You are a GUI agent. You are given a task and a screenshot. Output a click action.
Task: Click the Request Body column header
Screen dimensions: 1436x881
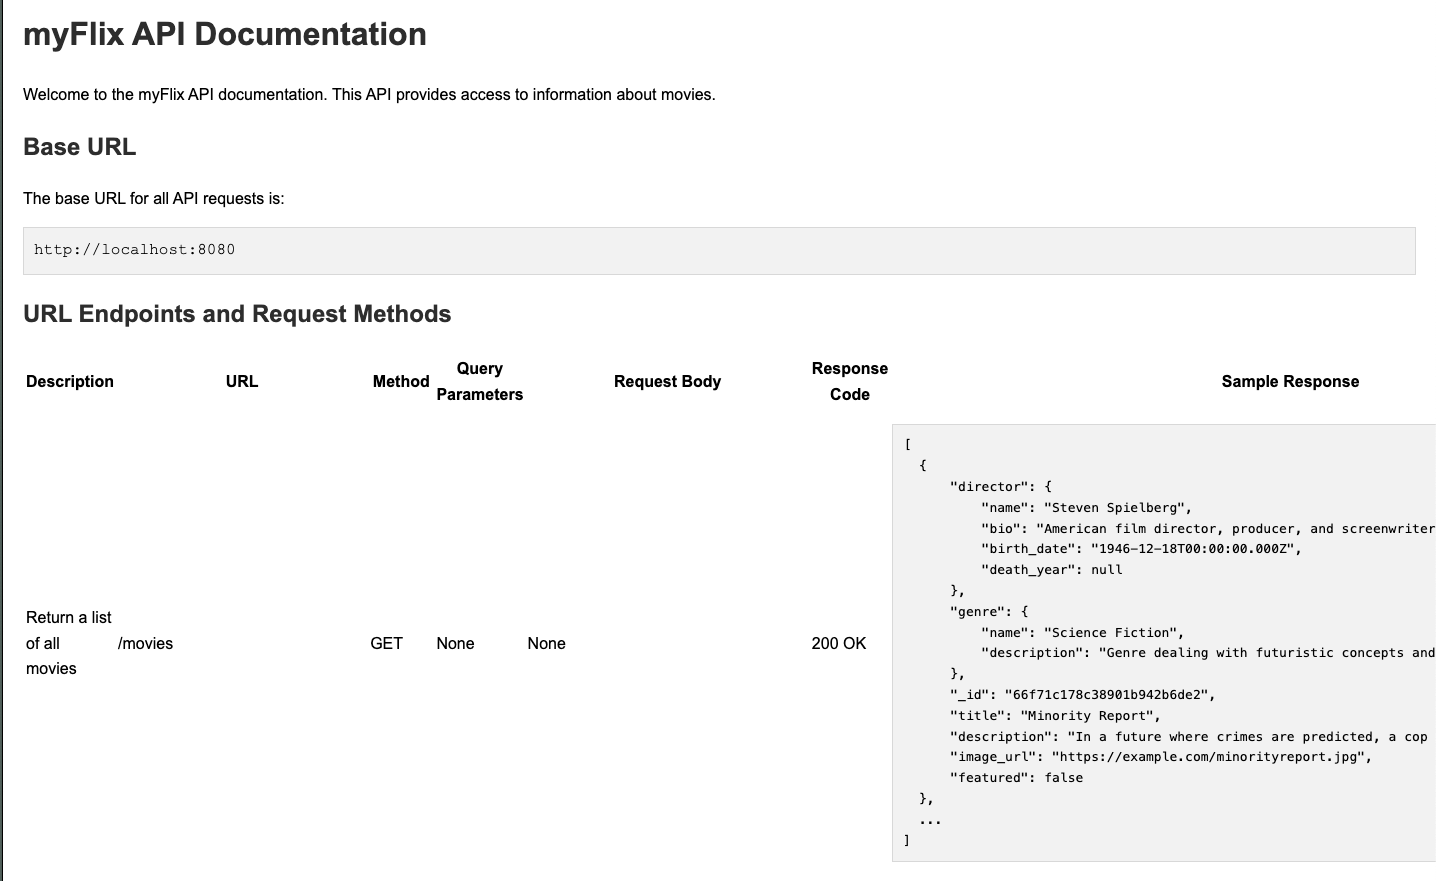[x=667, y=381]
